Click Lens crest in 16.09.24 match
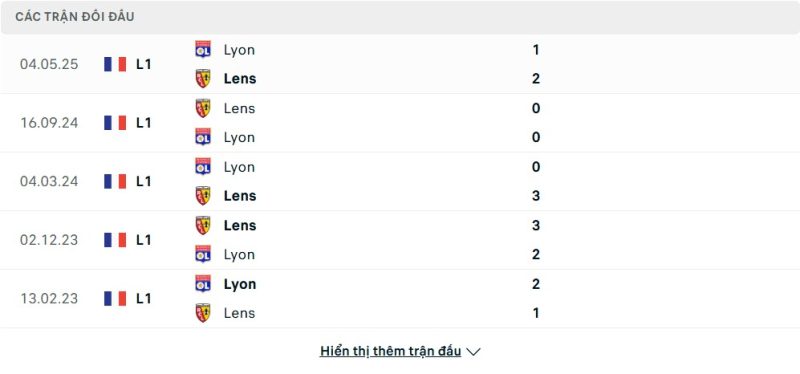The width and height of the screenshot is (800, 374). (203, 108)
